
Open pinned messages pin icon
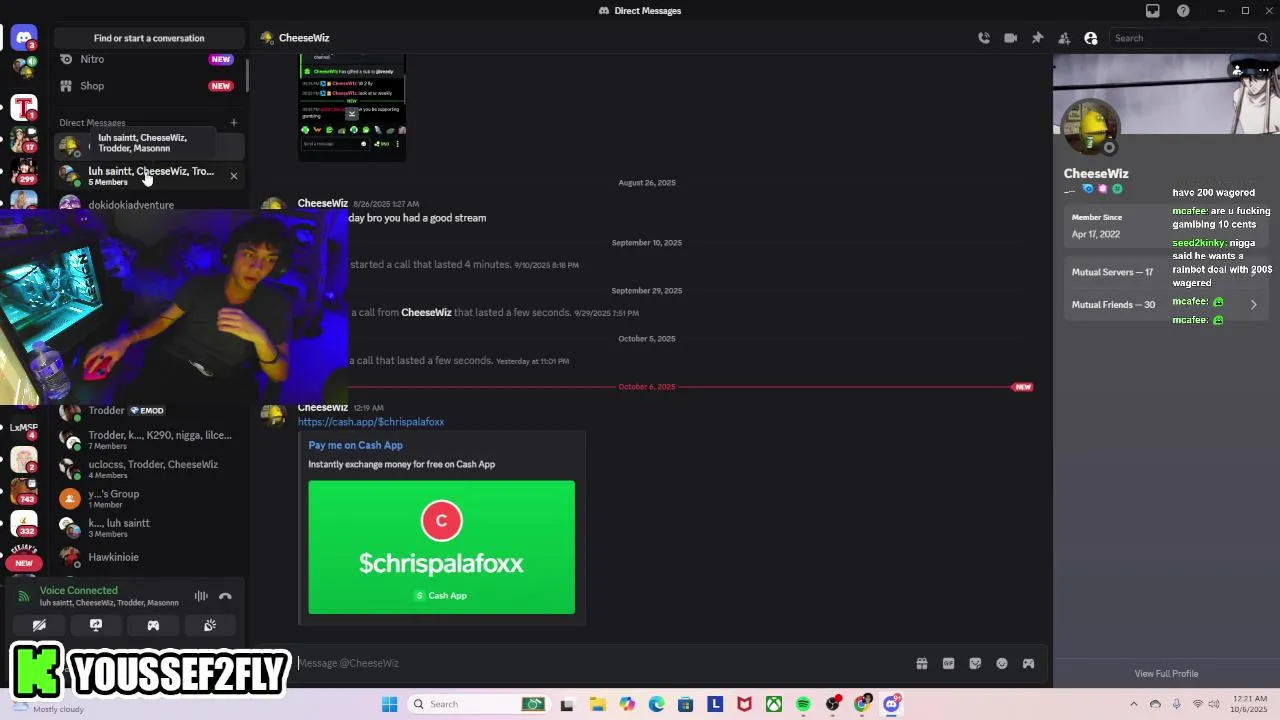coord(1037,38)
